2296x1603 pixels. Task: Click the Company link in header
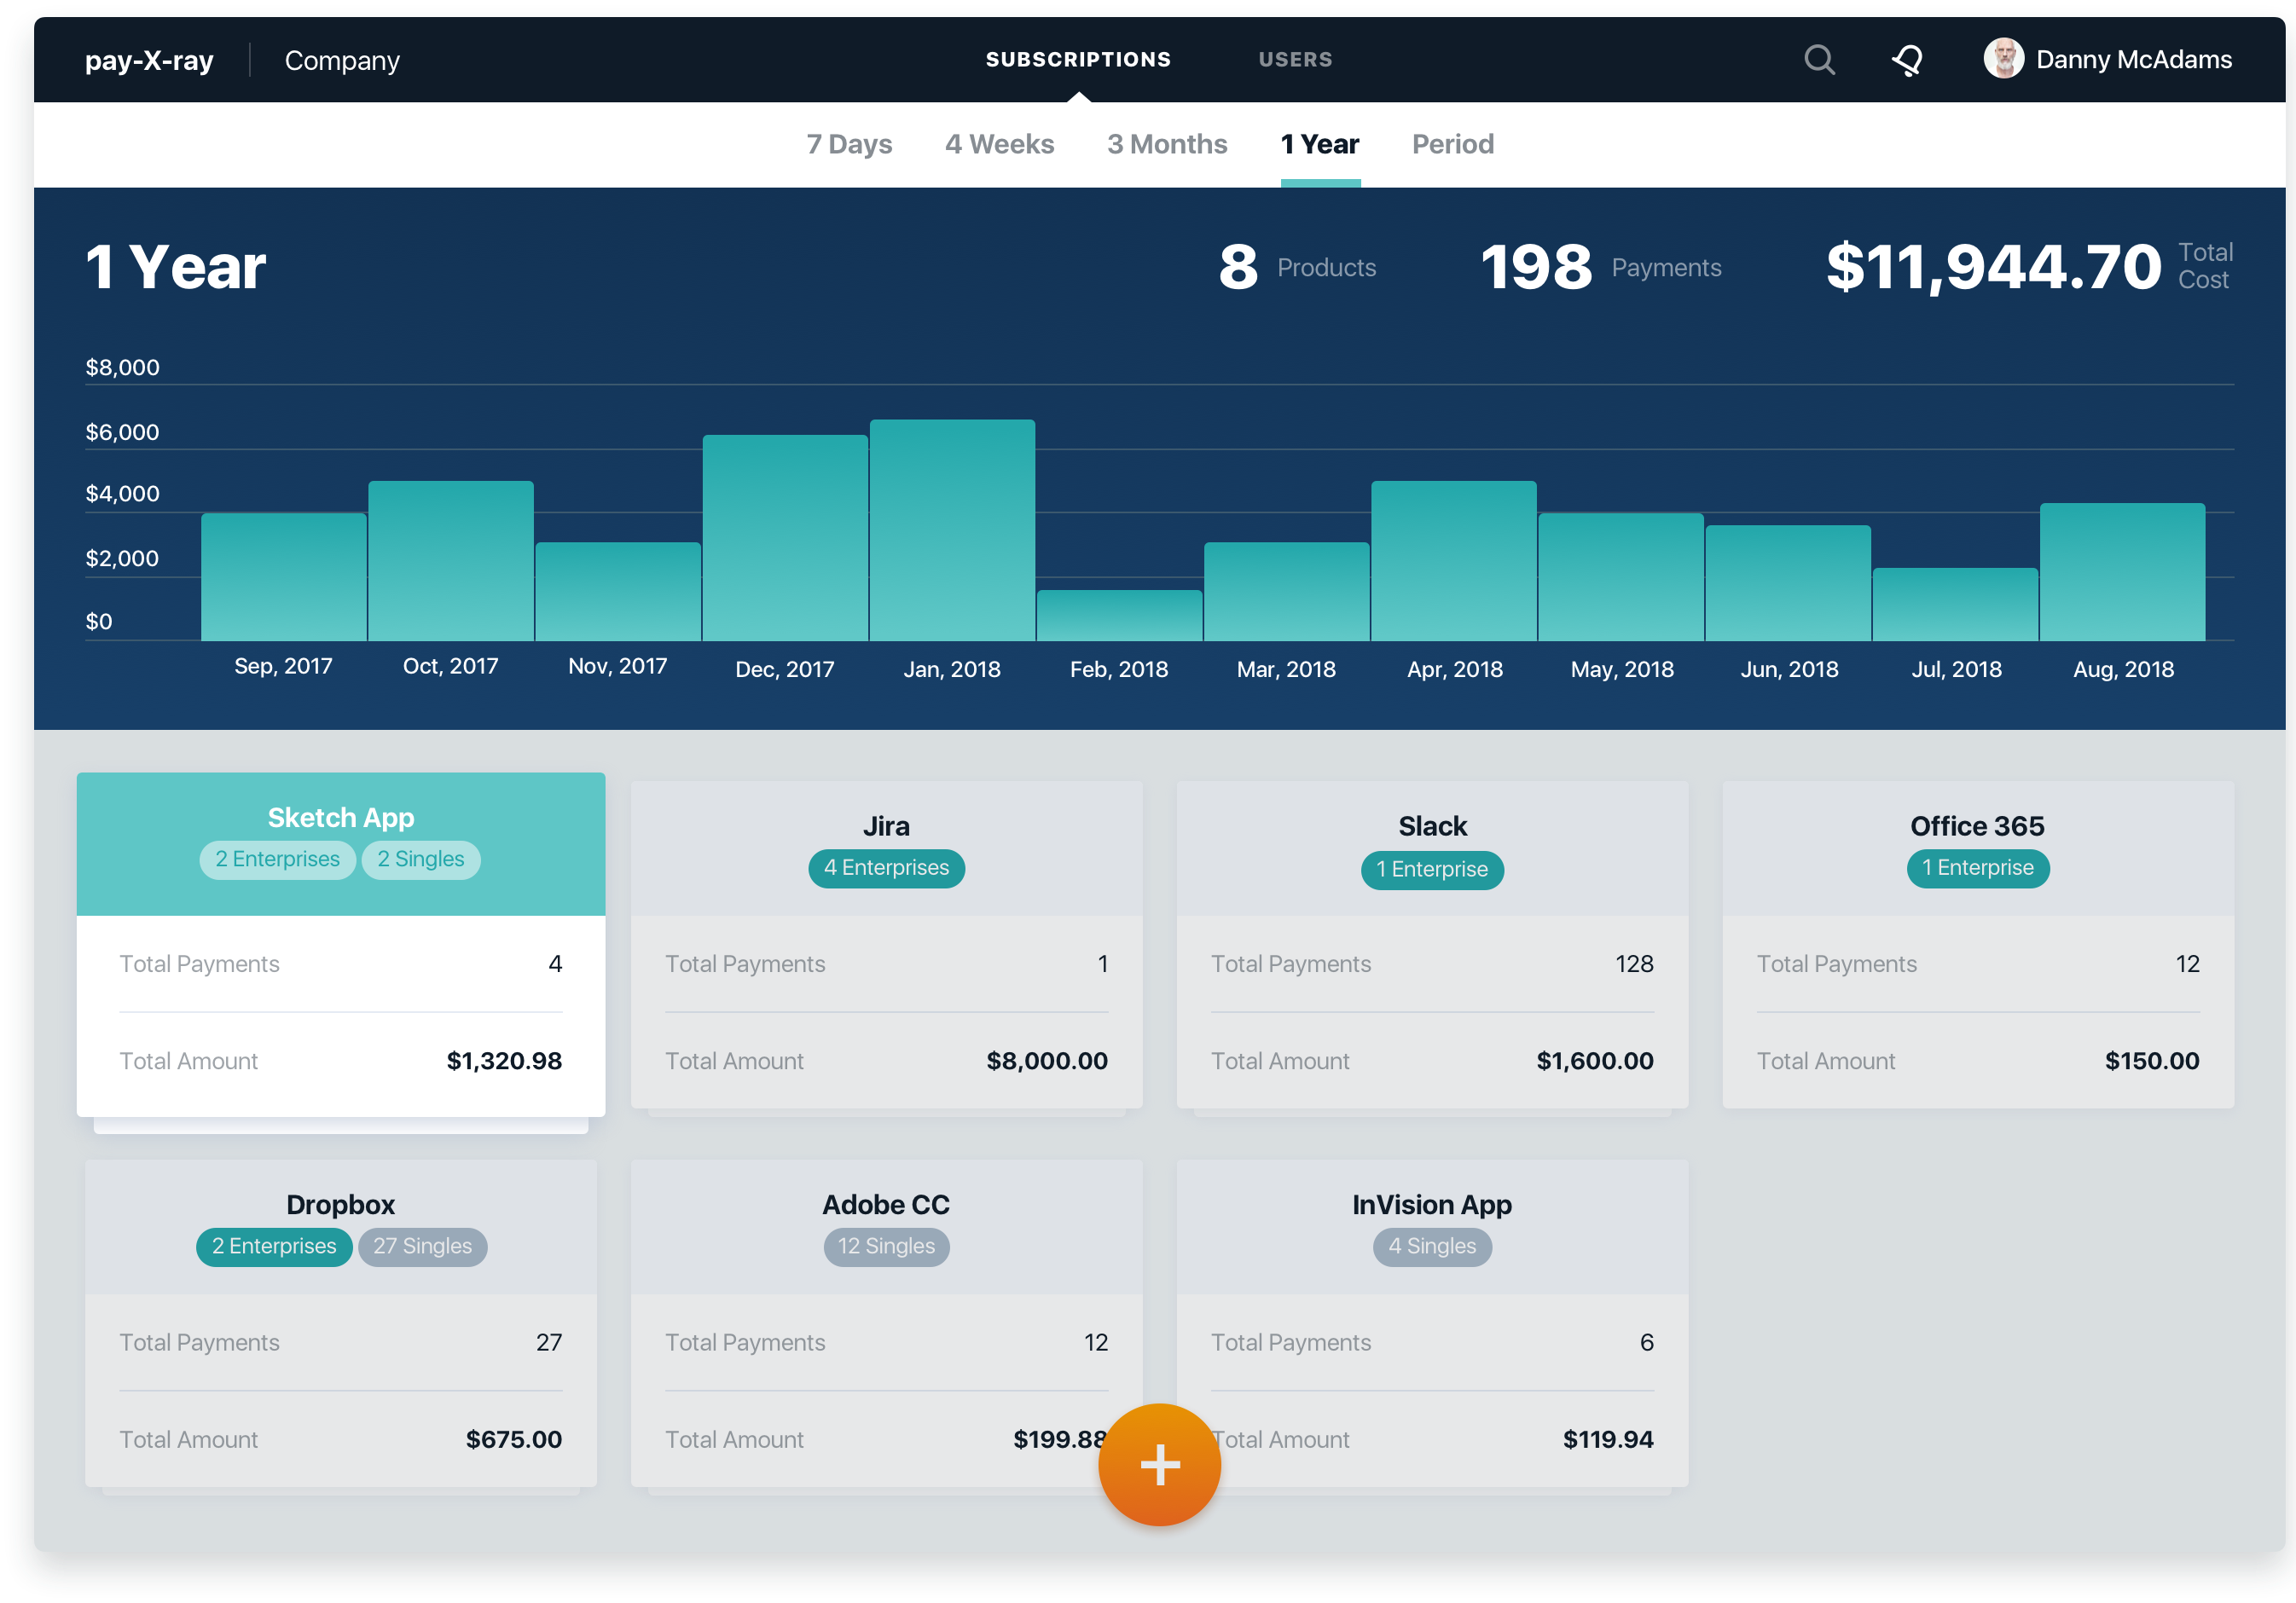pos(342,61)
